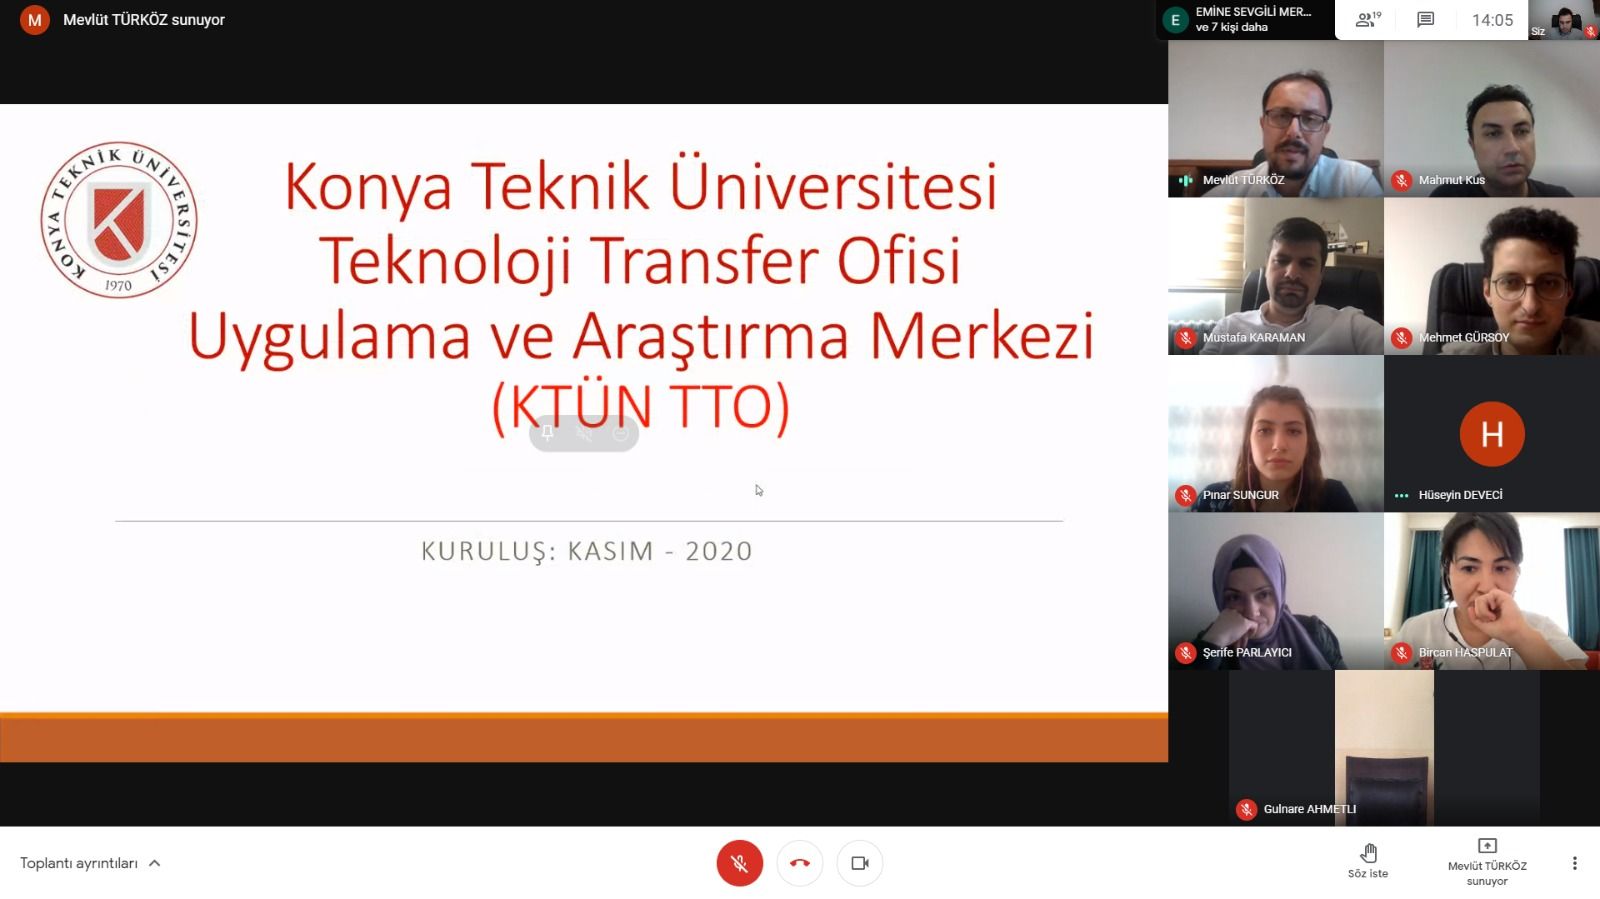
Task: Open the meeting chat panel icon
Action: 1426,19
